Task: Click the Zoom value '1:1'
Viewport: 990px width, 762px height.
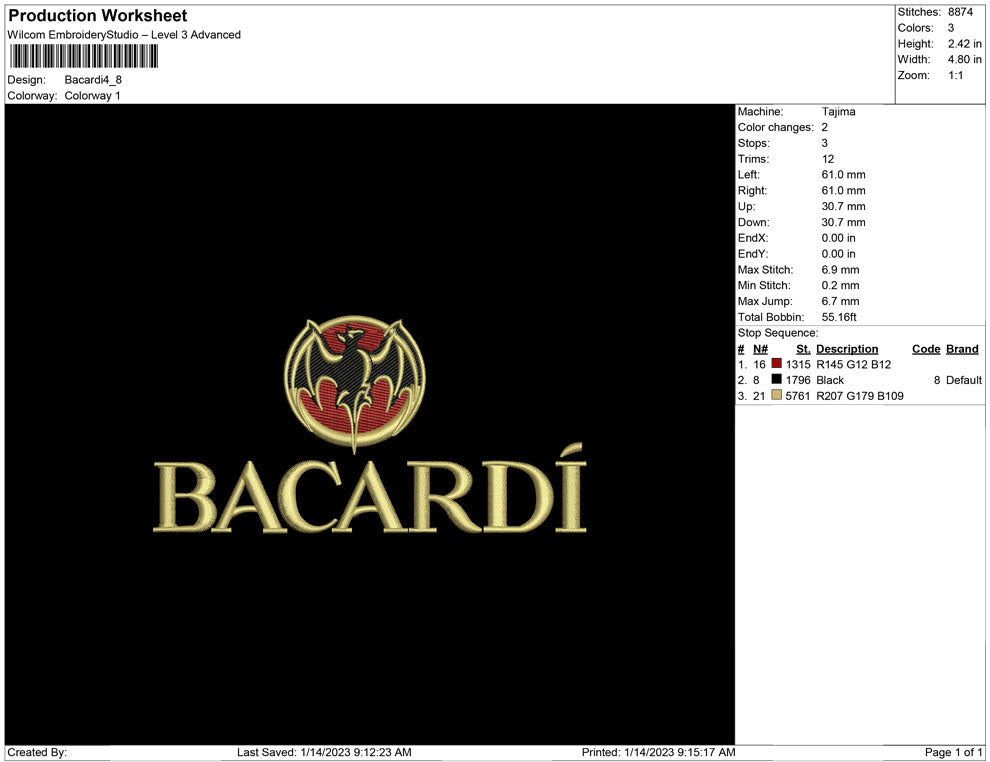Action: pos(956,75)
